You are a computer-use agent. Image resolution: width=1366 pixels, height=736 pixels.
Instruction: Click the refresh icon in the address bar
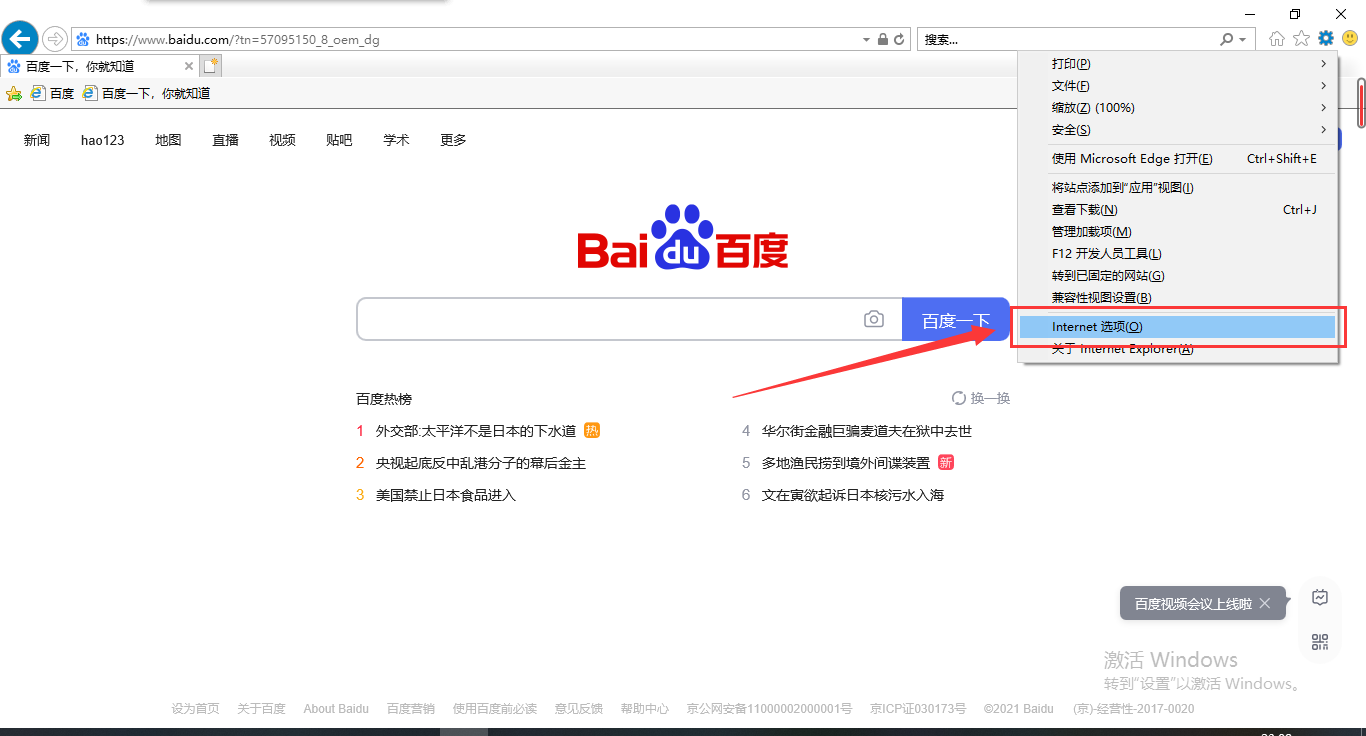(901, 38)
